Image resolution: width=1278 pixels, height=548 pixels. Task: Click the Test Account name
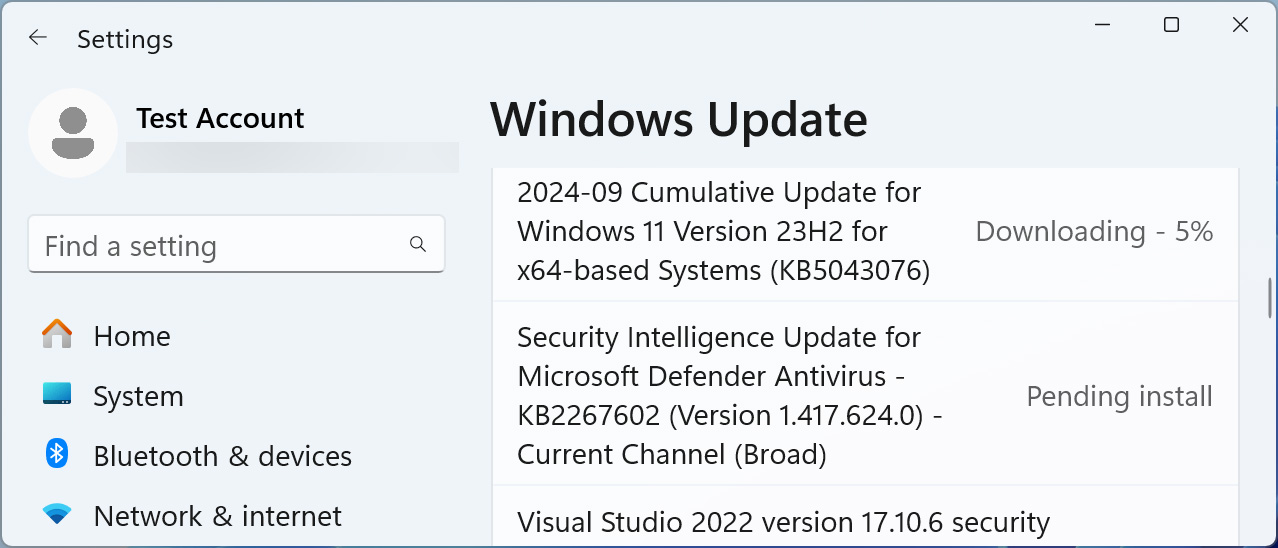pyautogui.click(x=220, y=118)
